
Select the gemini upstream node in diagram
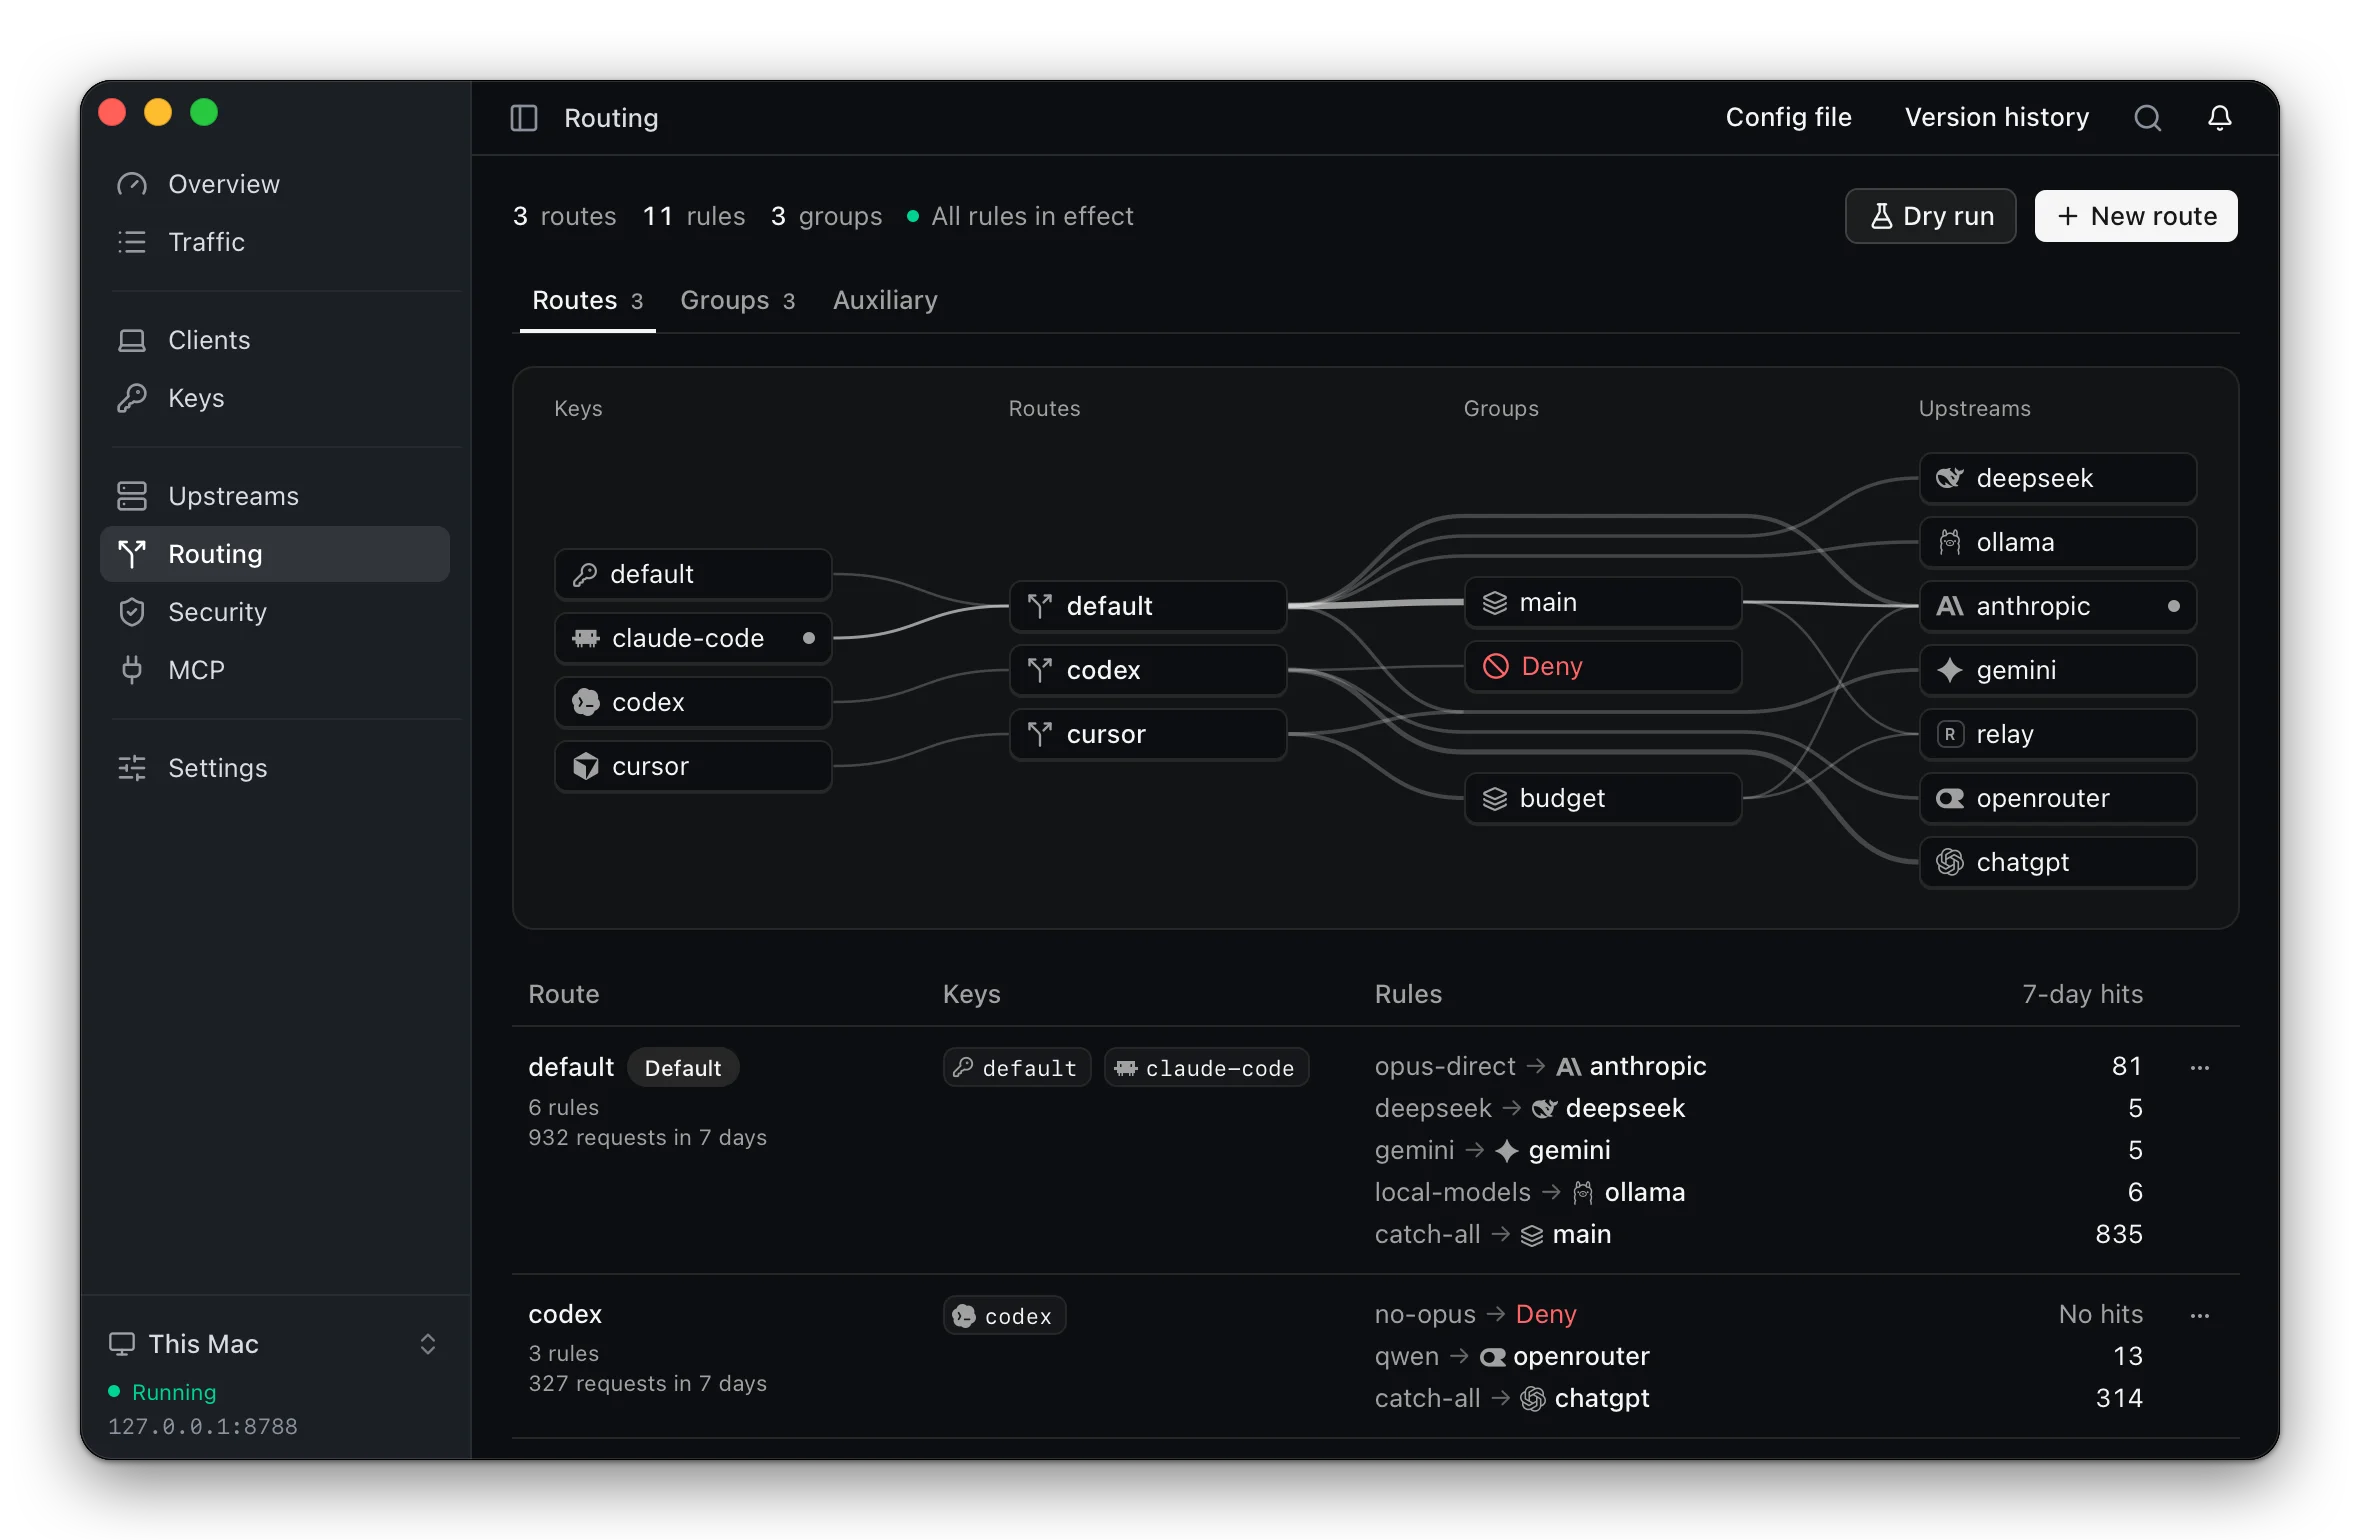[2058, 670]
